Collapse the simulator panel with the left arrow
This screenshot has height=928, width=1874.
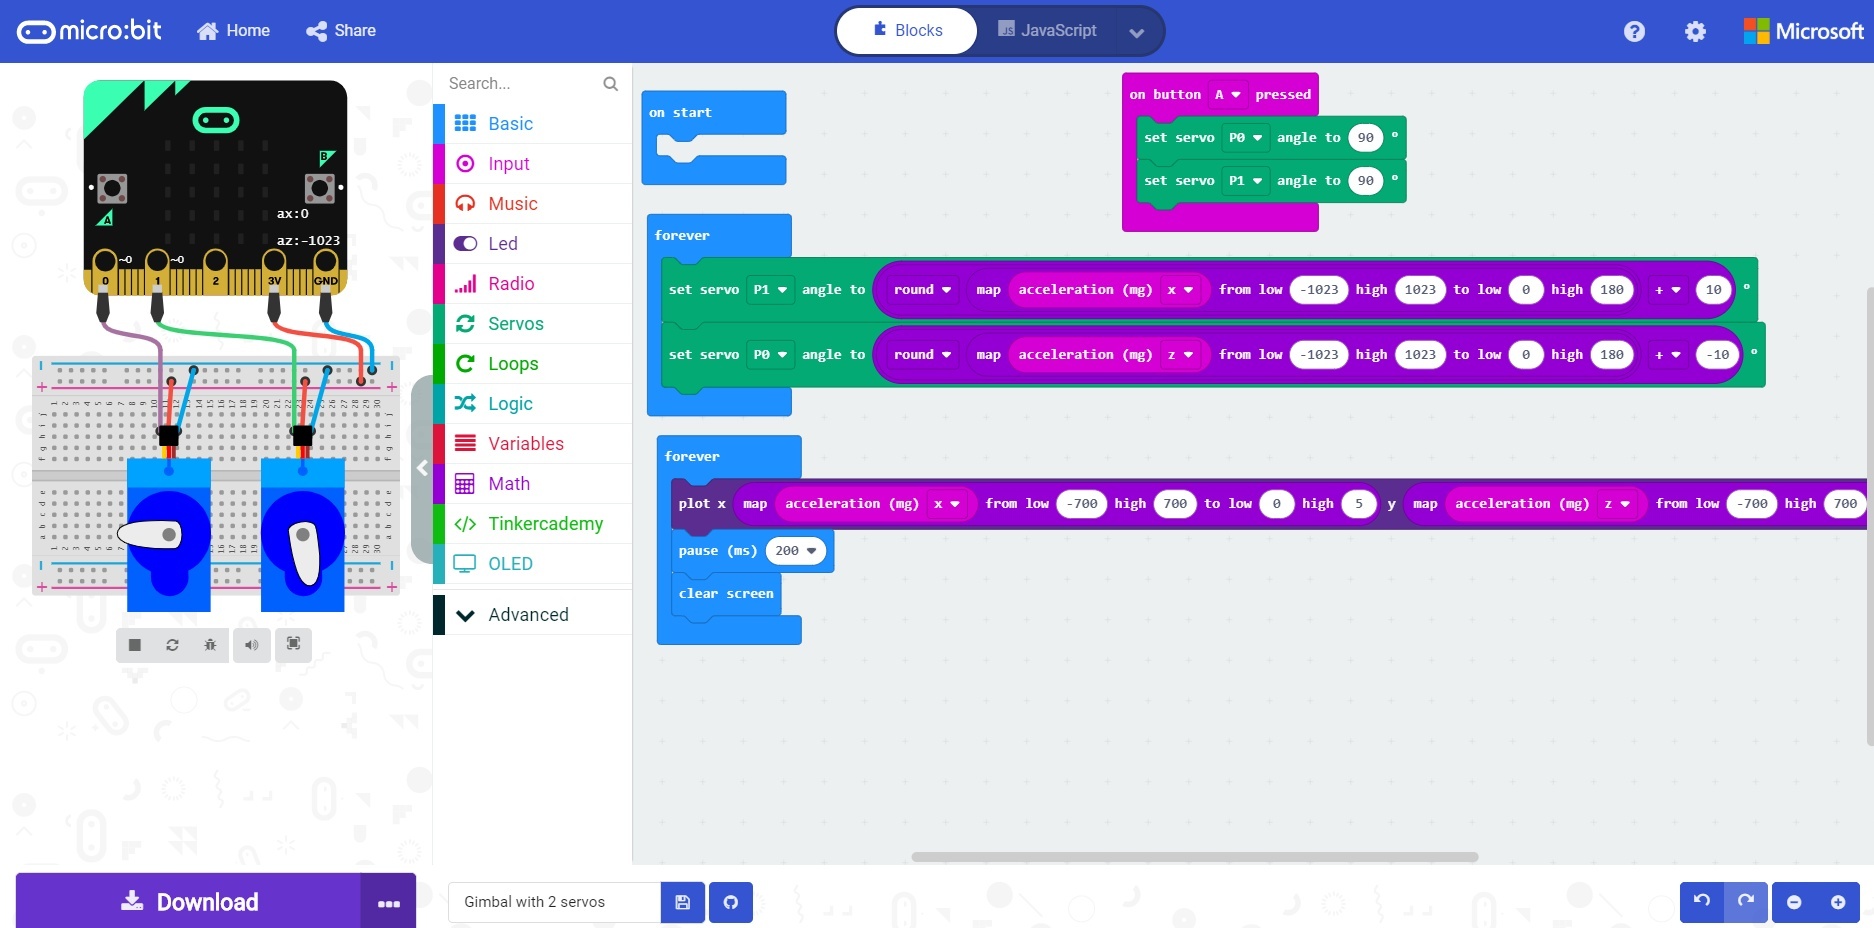423,468
